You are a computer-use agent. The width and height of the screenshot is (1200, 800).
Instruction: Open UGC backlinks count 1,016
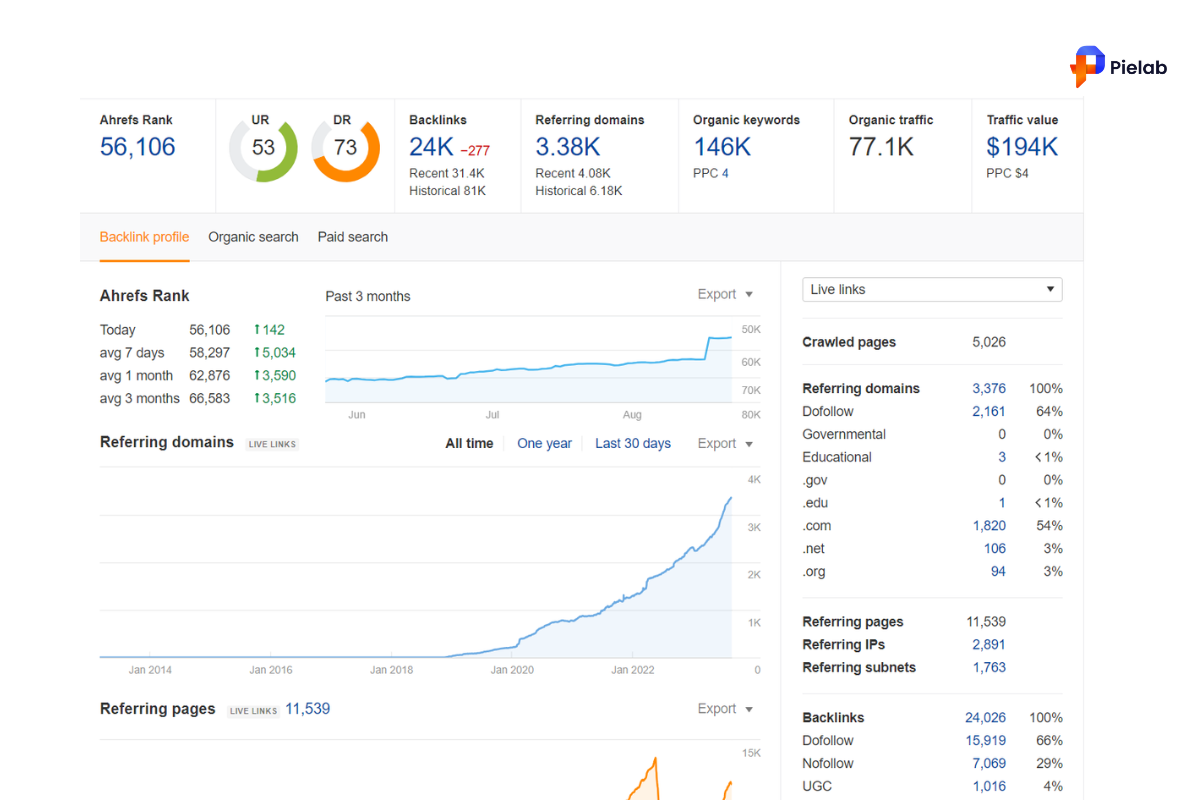click(989, 787)
